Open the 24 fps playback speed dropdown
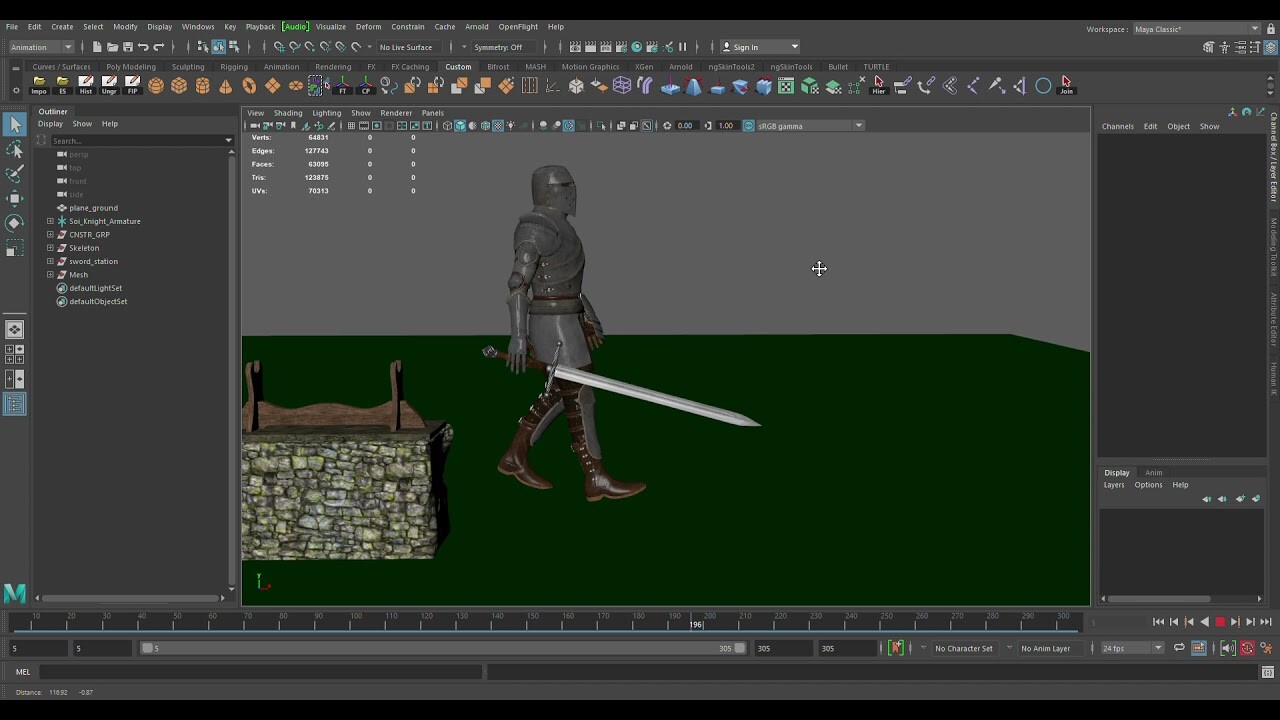This screenshot has height=720, width=1280. tap(1130, 648)
